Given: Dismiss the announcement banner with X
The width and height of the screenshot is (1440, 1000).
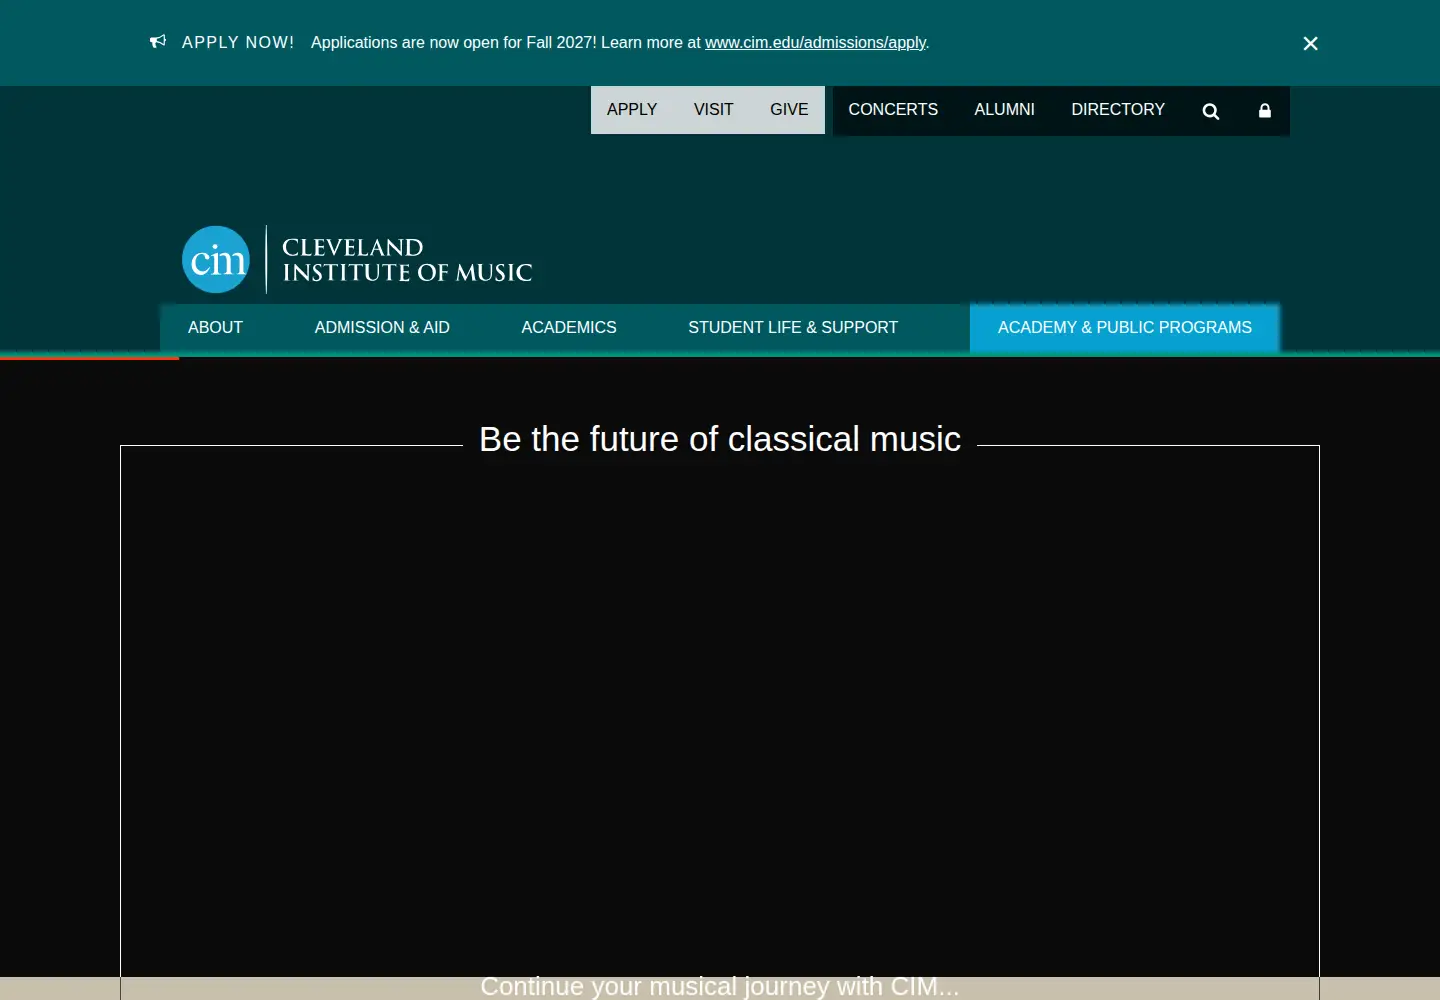Looking at the screenshot, I should tap(1310, 43).
